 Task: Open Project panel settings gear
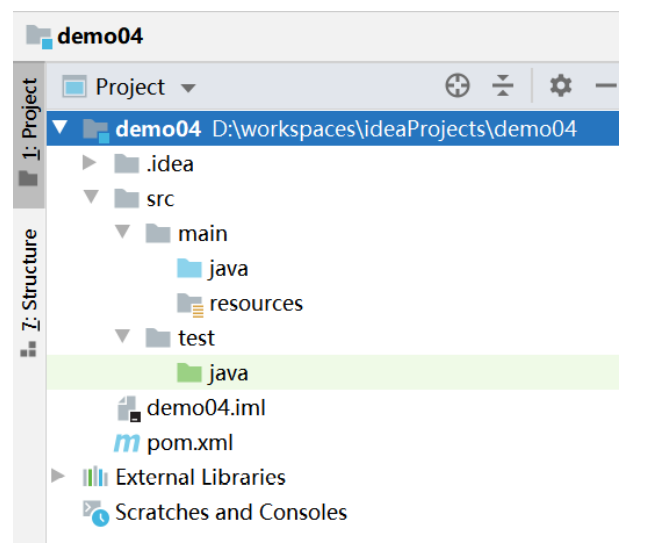tap(560, 86)
